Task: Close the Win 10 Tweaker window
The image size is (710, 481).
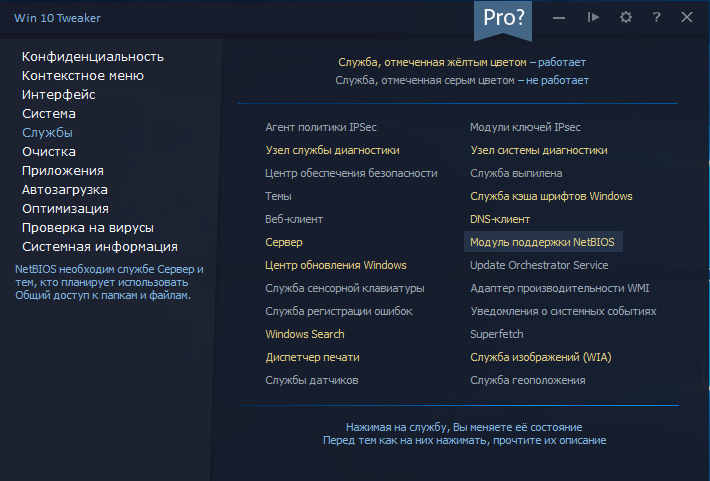Action: point(687,18)
